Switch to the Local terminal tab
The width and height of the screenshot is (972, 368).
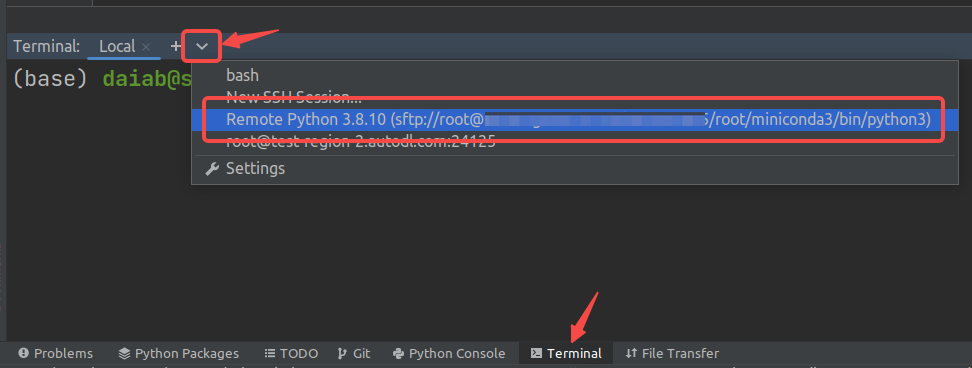[117, 46]
